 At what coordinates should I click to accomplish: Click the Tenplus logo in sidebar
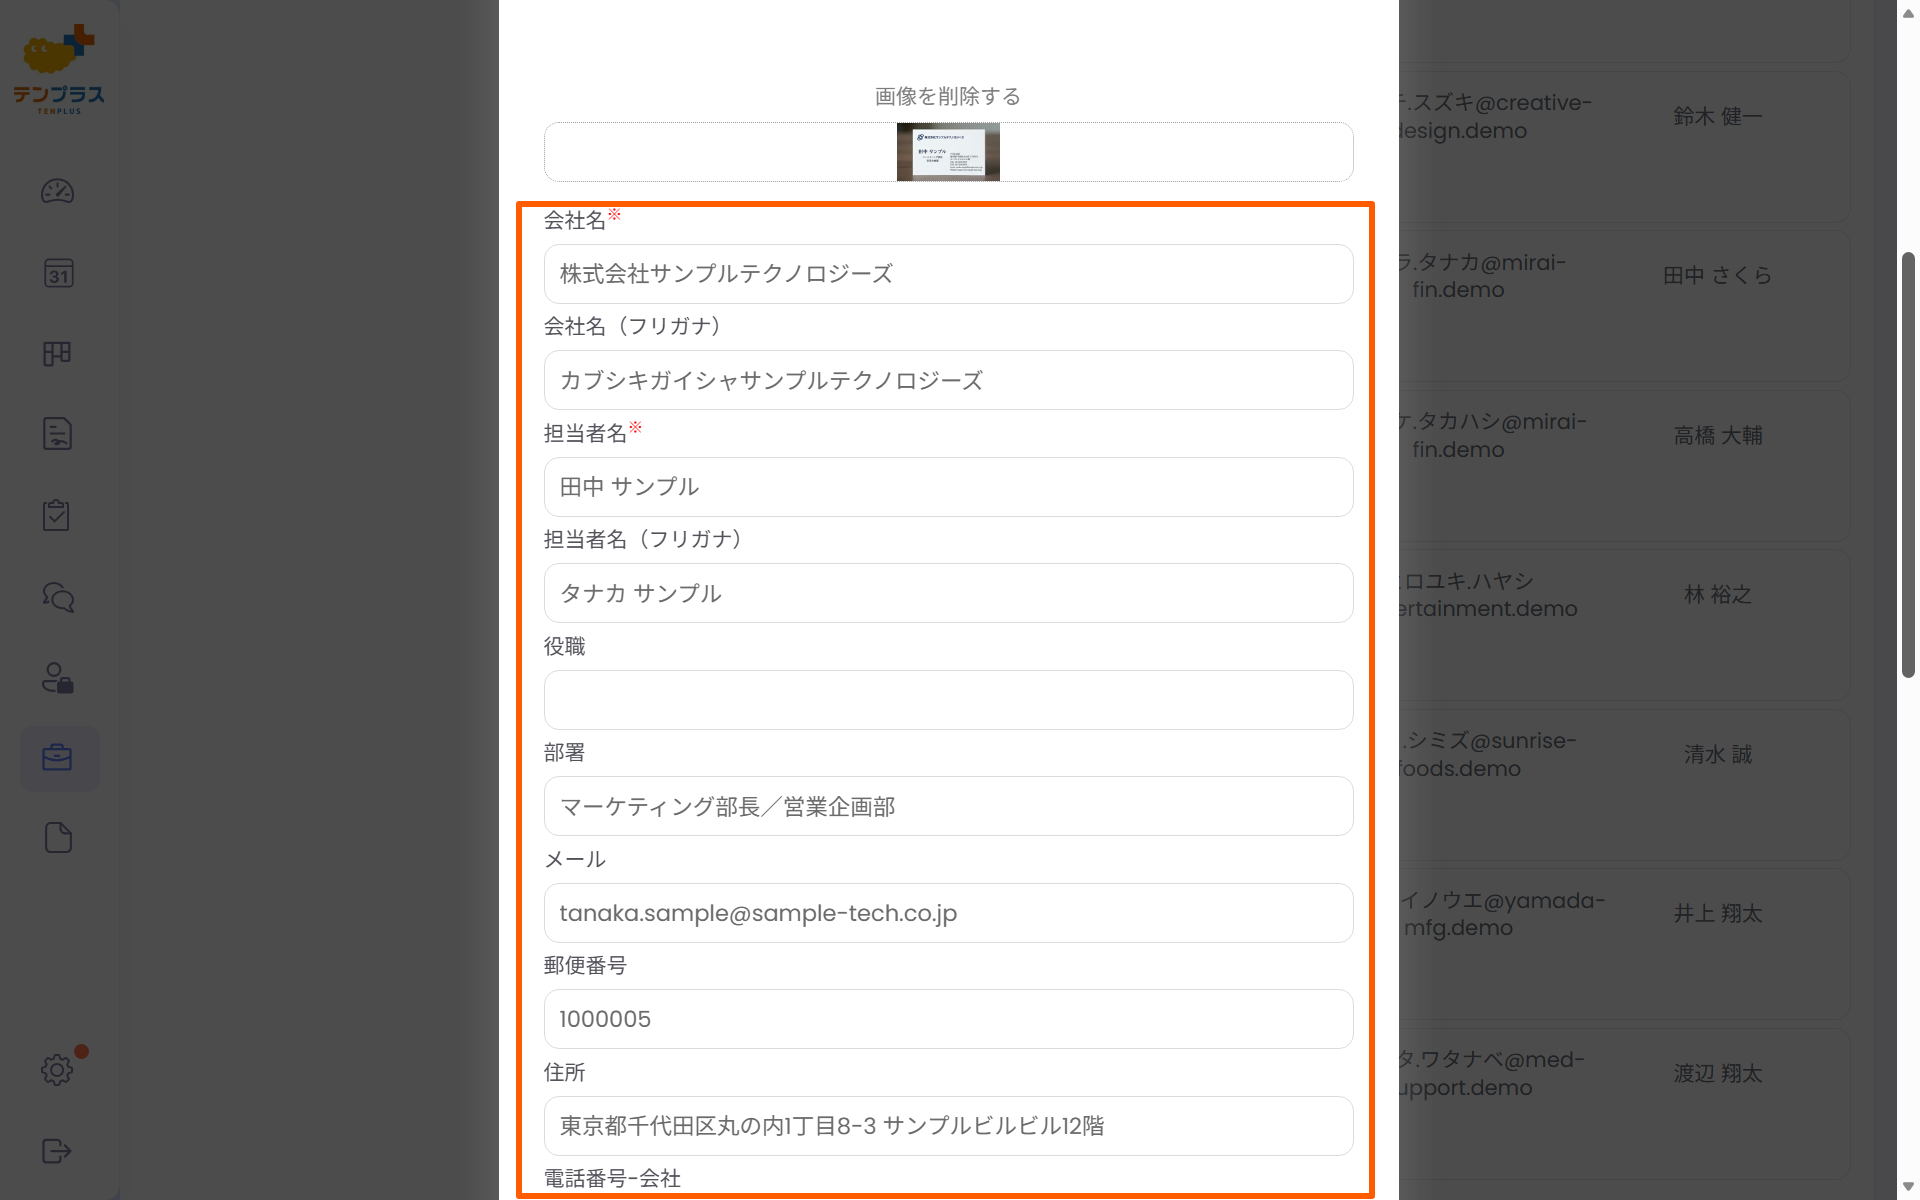58,70
